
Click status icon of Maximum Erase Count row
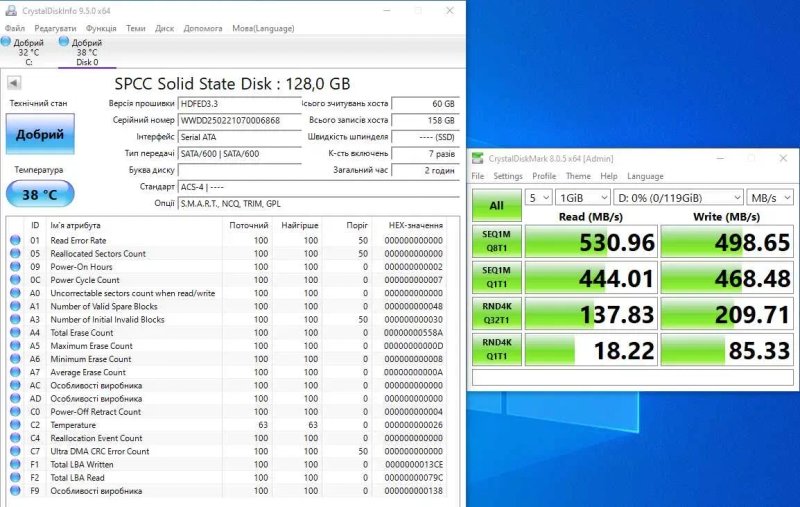(x=15, y=346)
